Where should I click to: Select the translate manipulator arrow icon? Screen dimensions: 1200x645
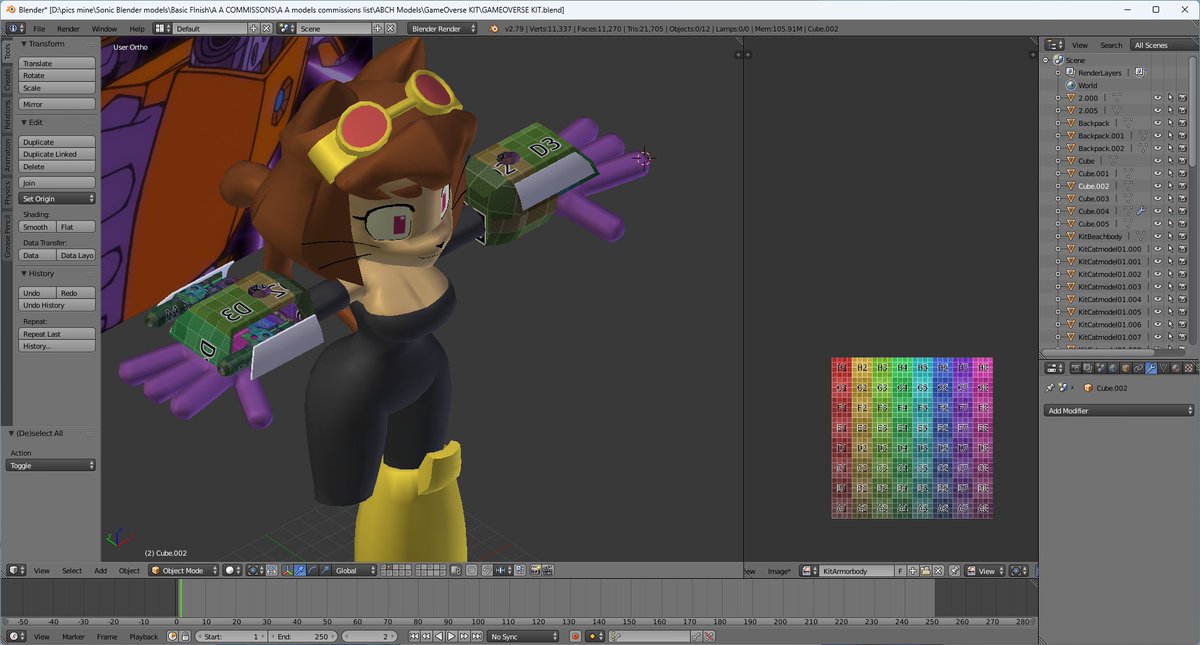(x=299, y=570)
